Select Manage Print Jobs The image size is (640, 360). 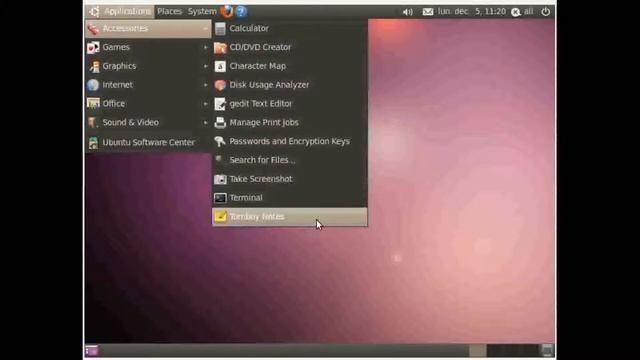pyautogui.click(x=290, y=122)
